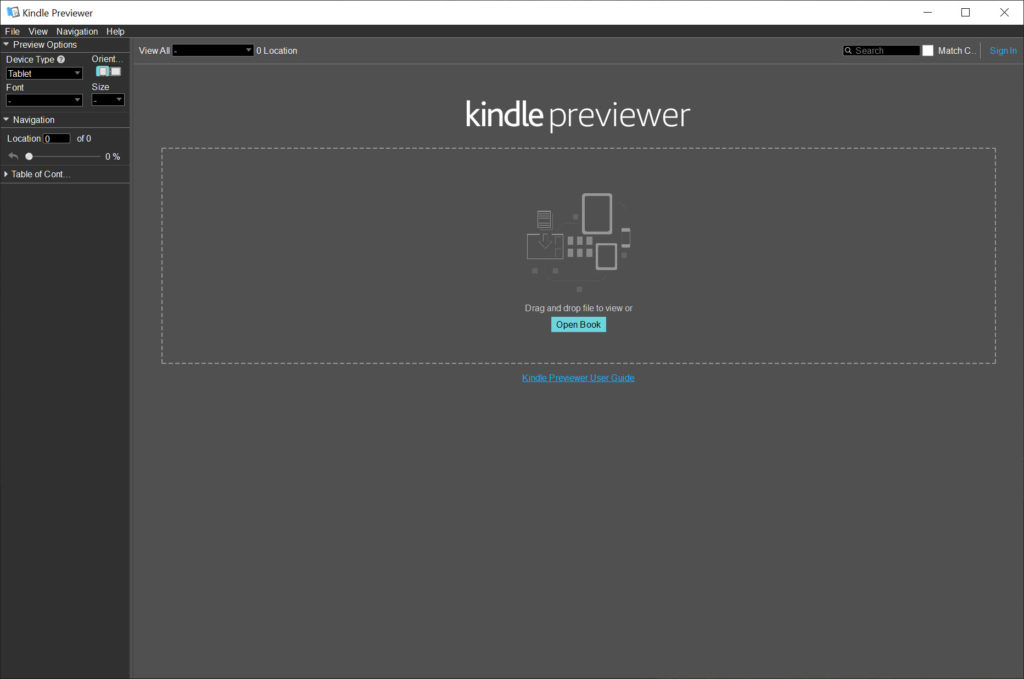Open the Device Type Tablet dropdown
The image size is (1024, 679).
(44, 74)
